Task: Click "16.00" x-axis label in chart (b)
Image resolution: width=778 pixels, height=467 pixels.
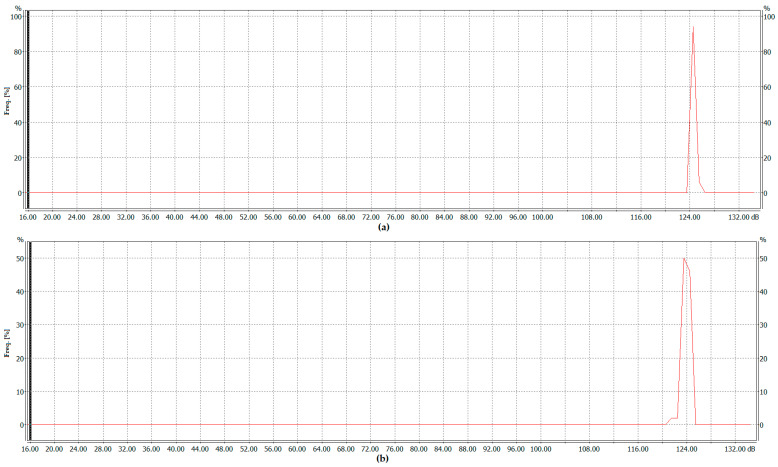Action: (30, 449)
